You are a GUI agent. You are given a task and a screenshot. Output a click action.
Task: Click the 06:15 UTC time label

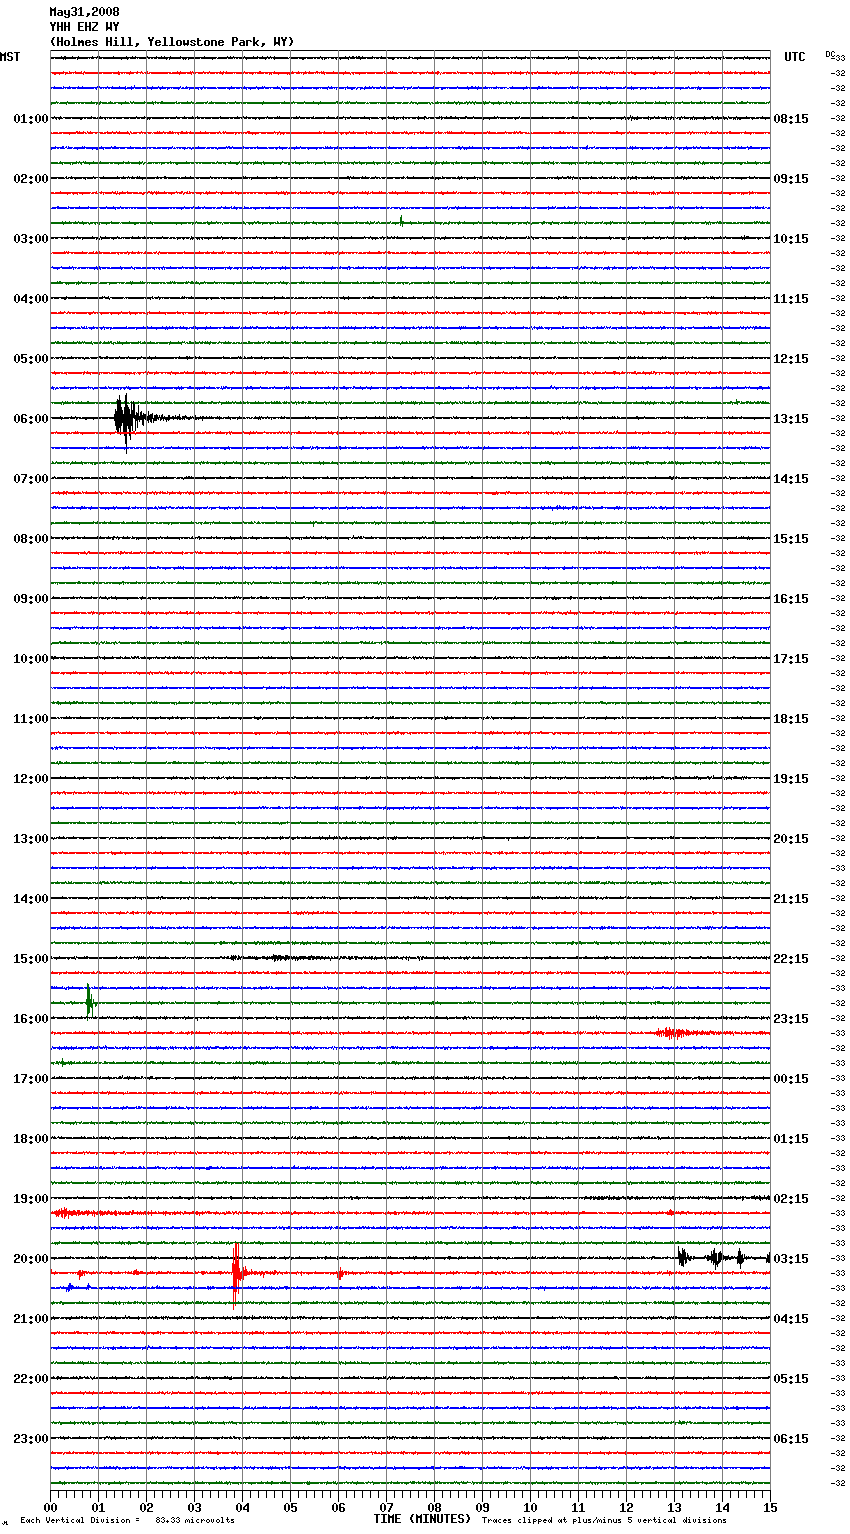(791, 1439)
